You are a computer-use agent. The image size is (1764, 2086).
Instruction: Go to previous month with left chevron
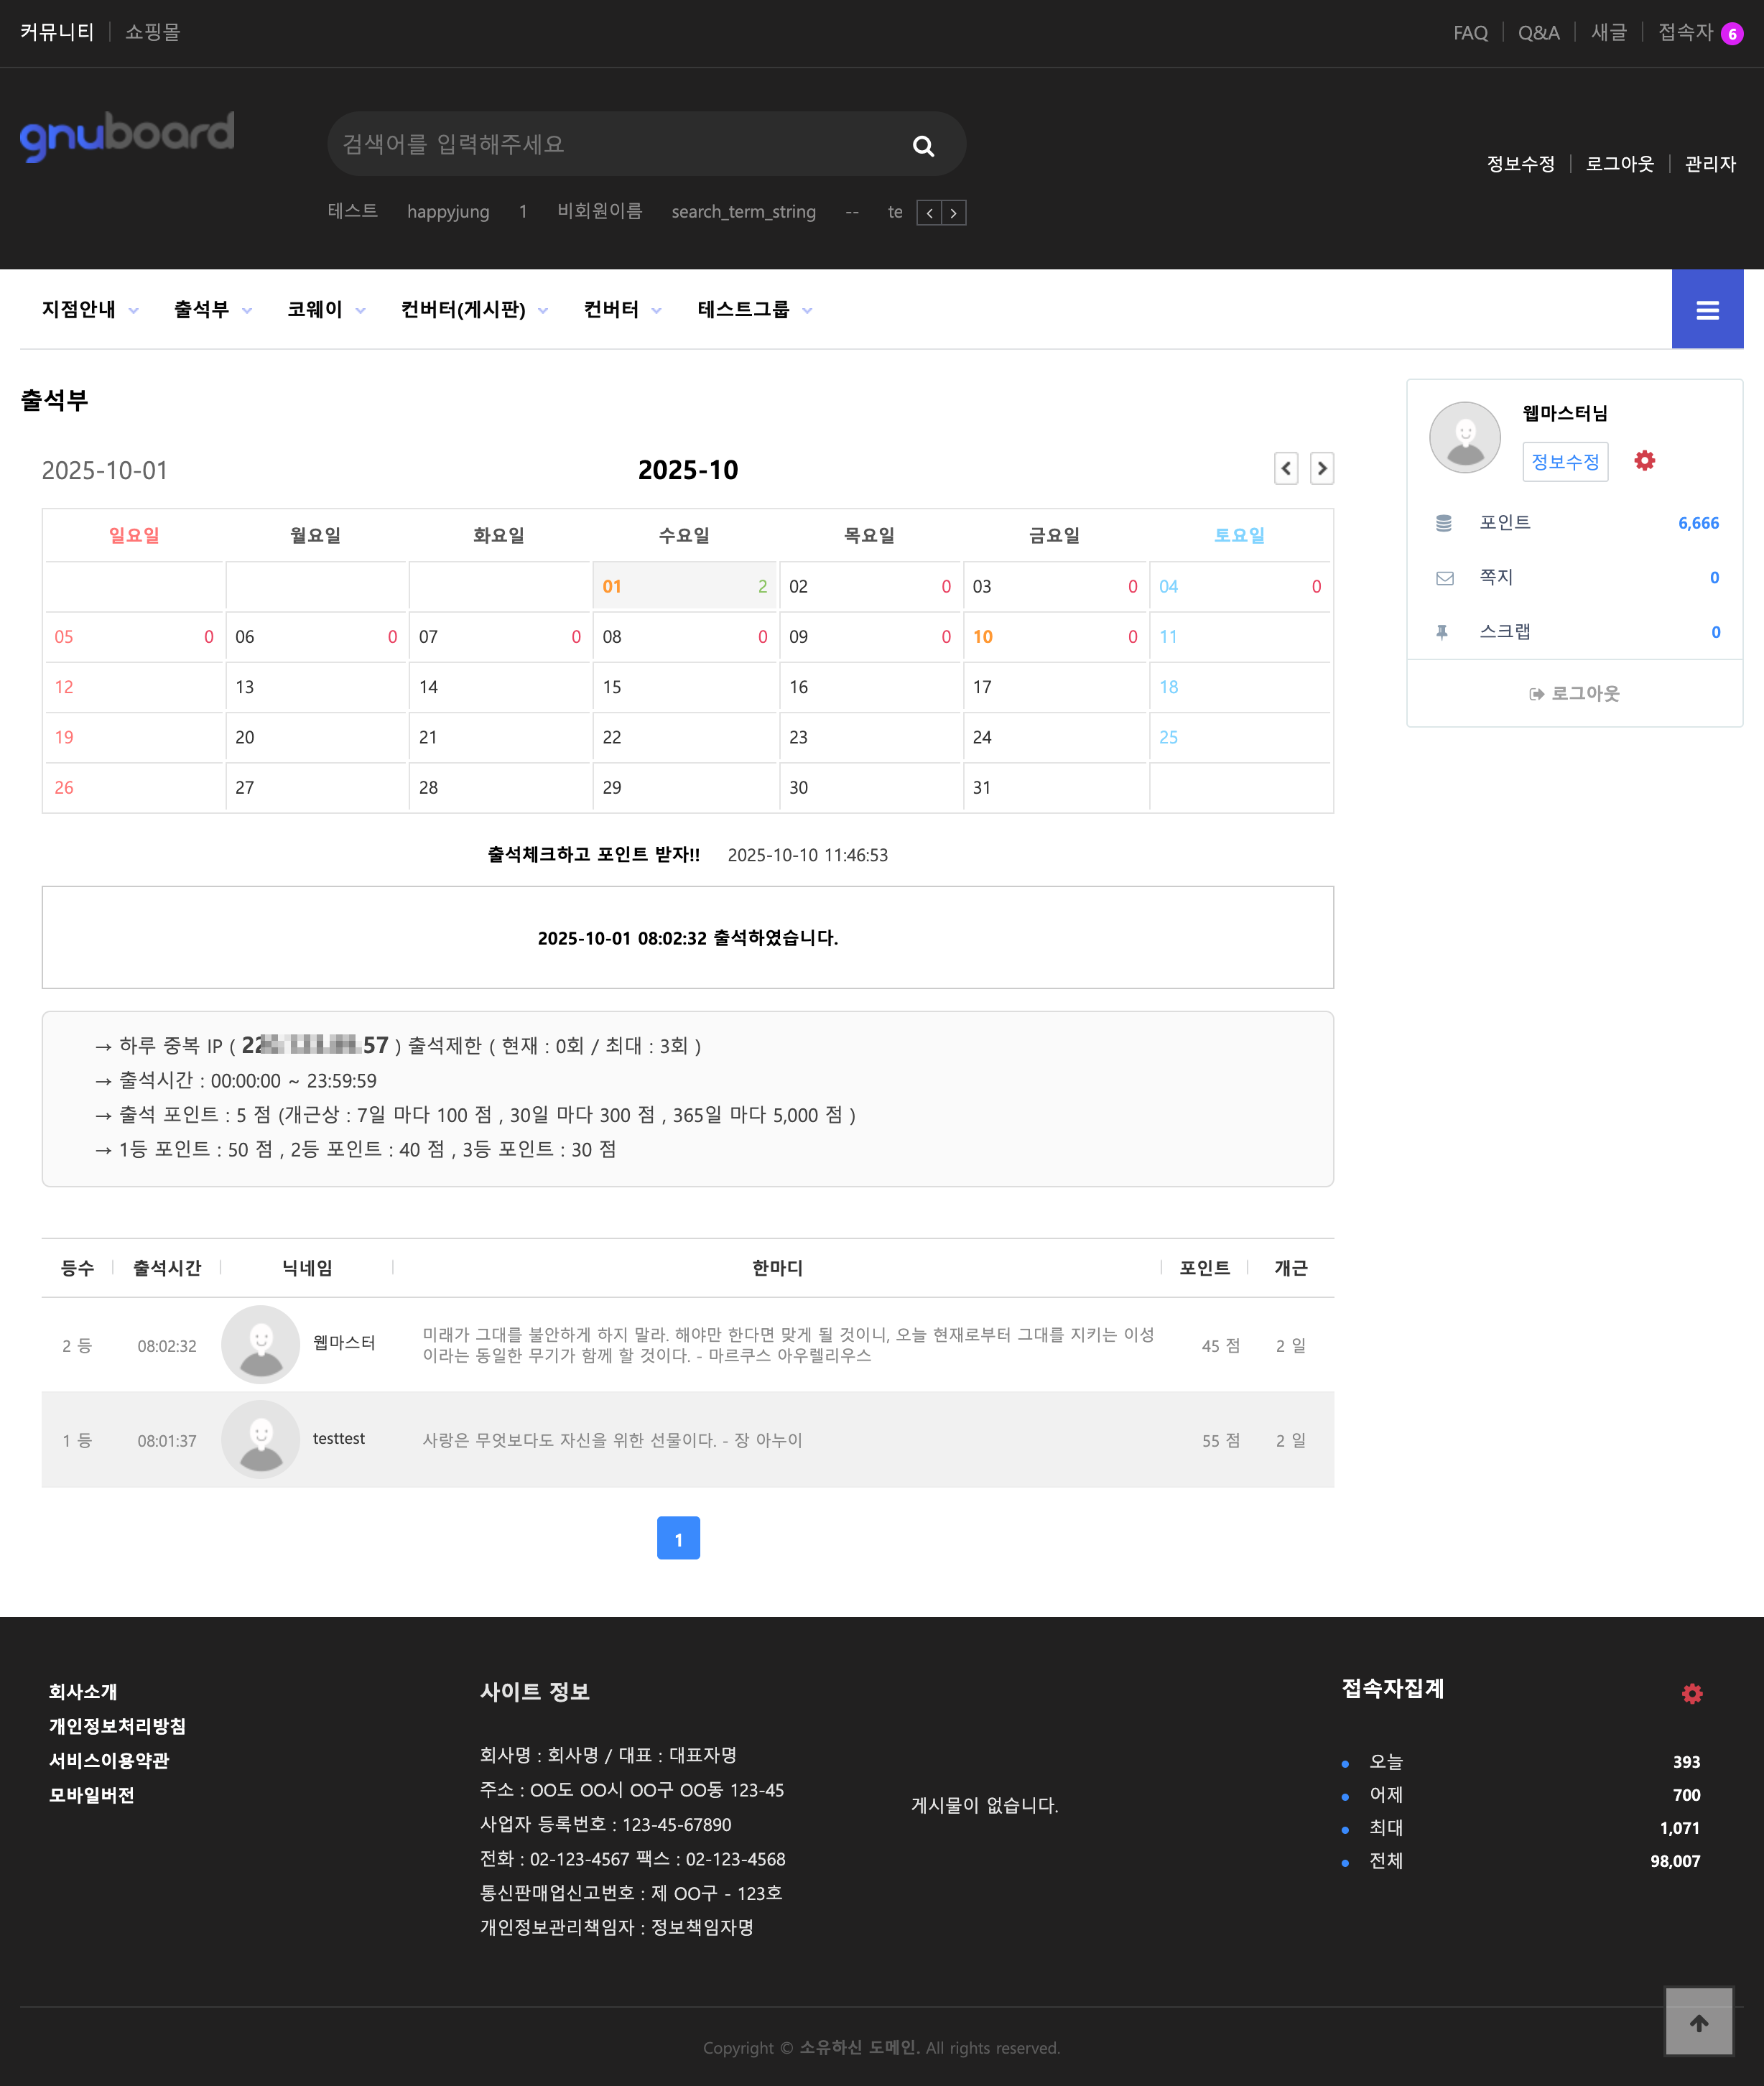coord(1286,468)
